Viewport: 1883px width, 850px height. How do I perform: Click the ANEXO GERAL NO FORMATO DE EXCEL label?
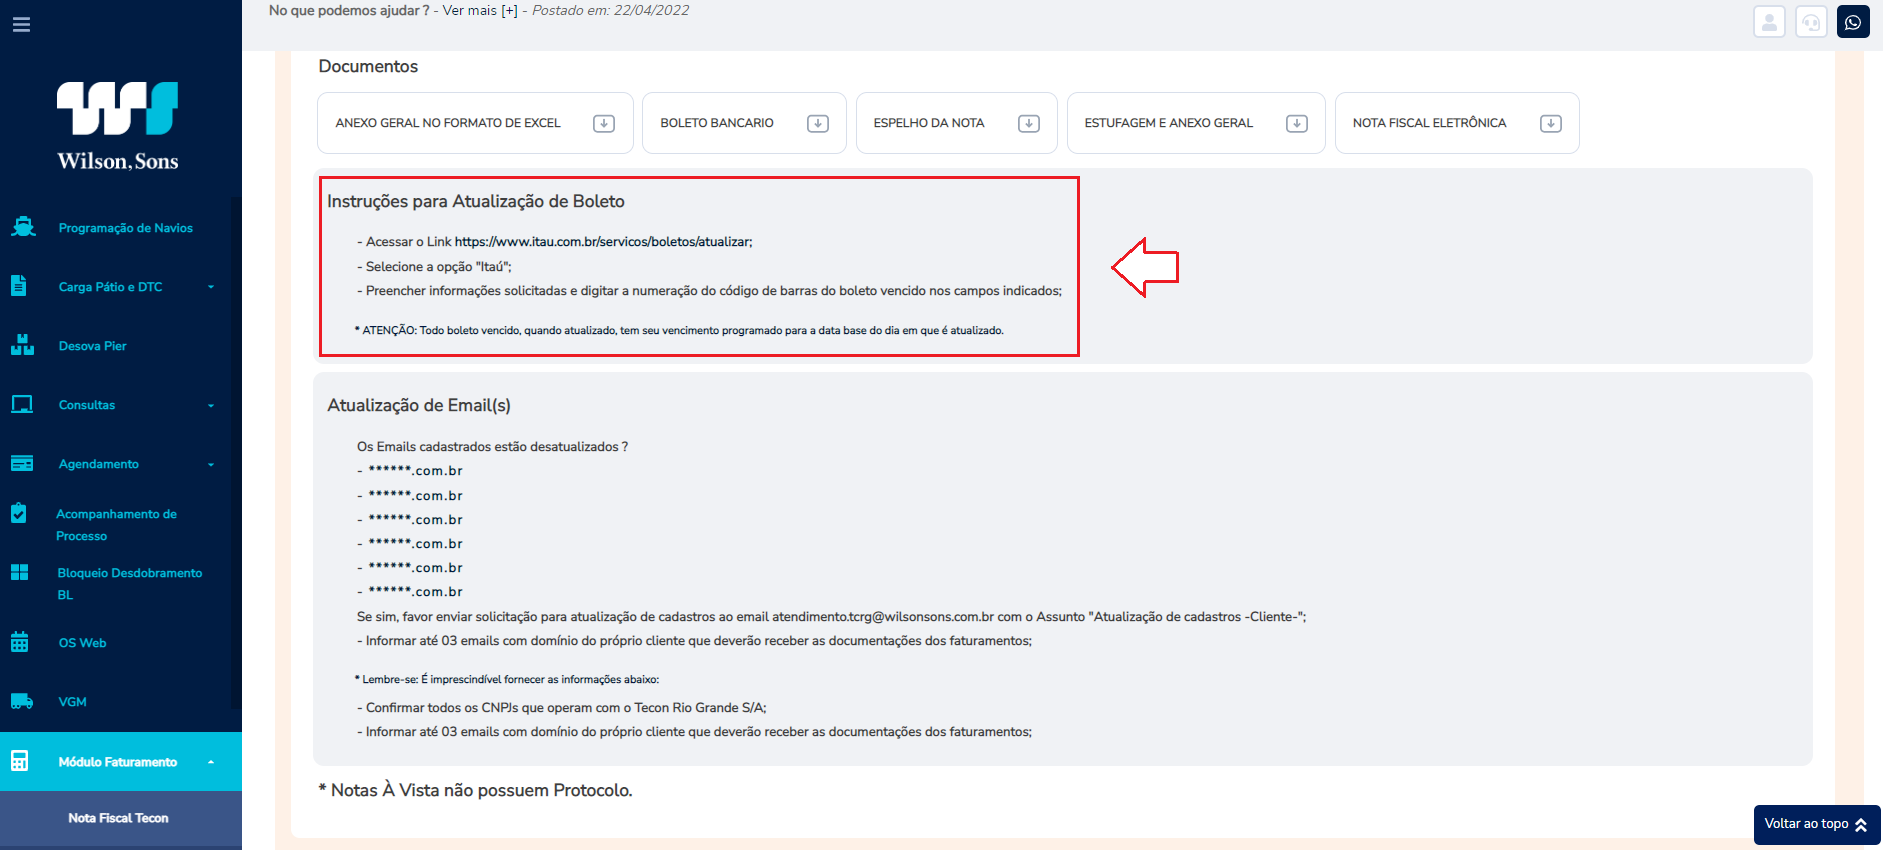(x=448, y=123)
